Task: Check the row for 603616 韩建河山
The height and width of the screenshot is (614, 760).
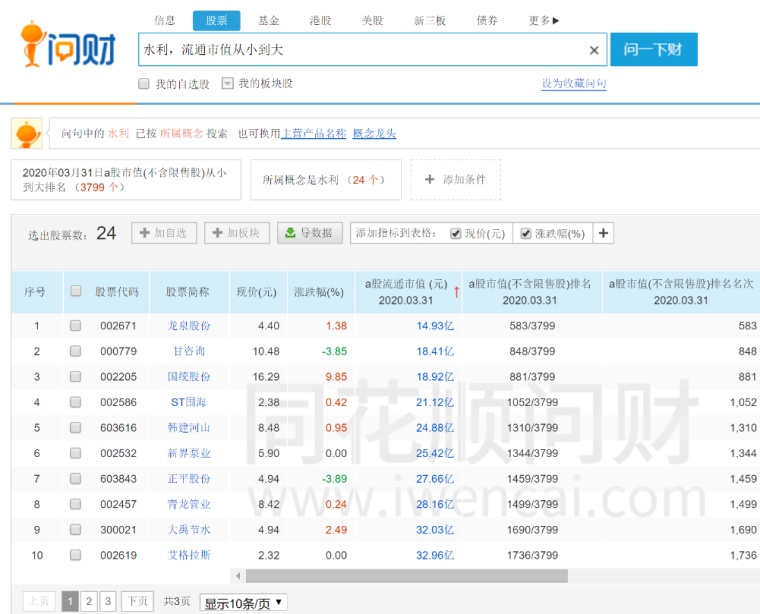Action: pos(75,427)
